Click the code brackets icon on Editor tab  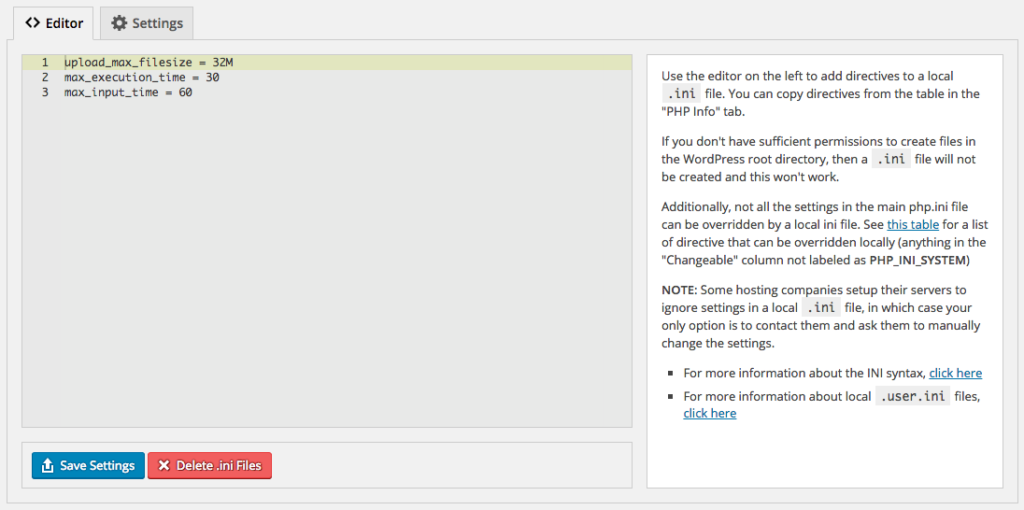coord(33,23)
